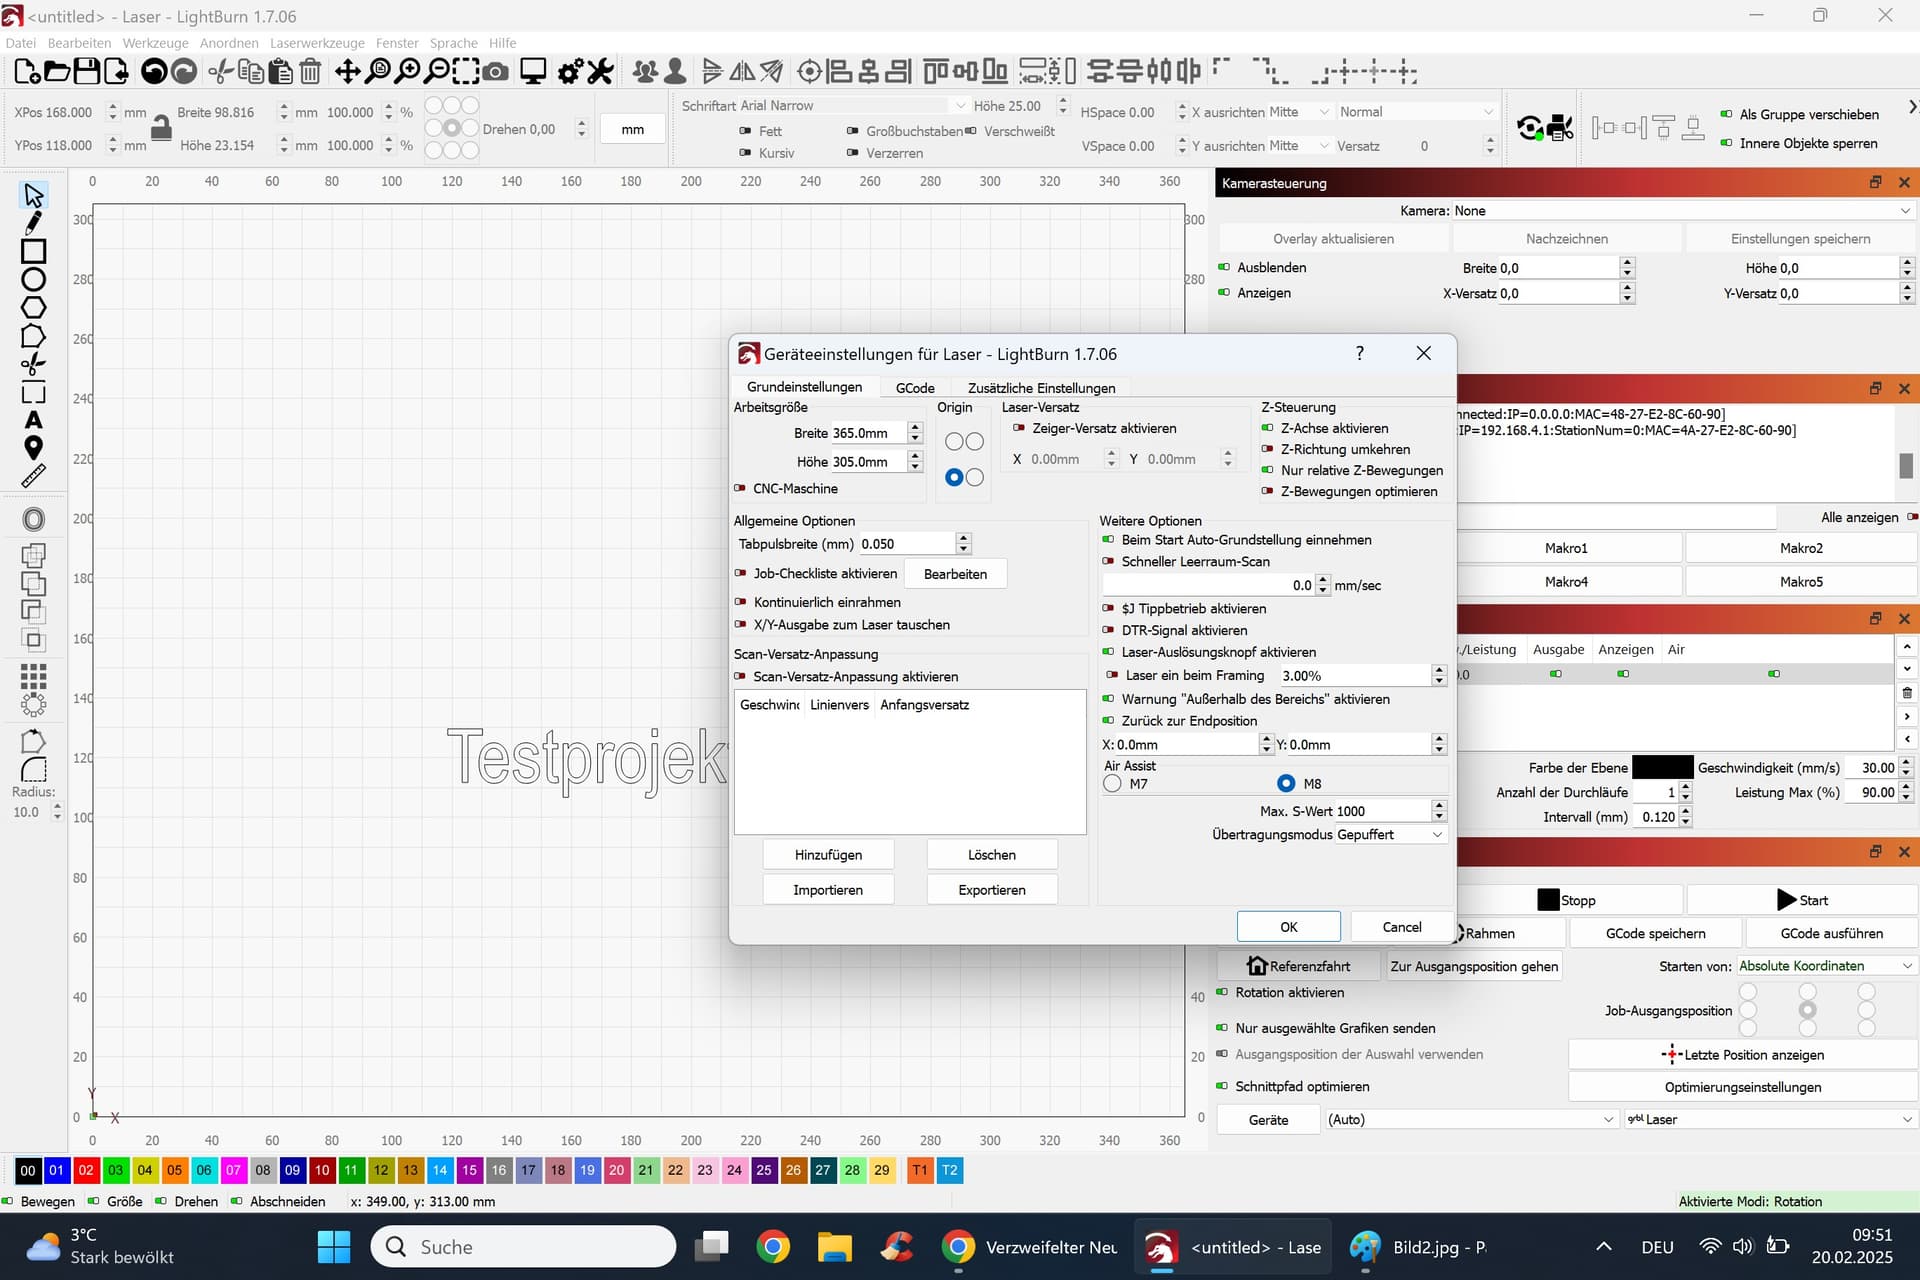Open the Laserwerkzeuge menu
Screen dimensions: 1920x1280
pos(317,43)
